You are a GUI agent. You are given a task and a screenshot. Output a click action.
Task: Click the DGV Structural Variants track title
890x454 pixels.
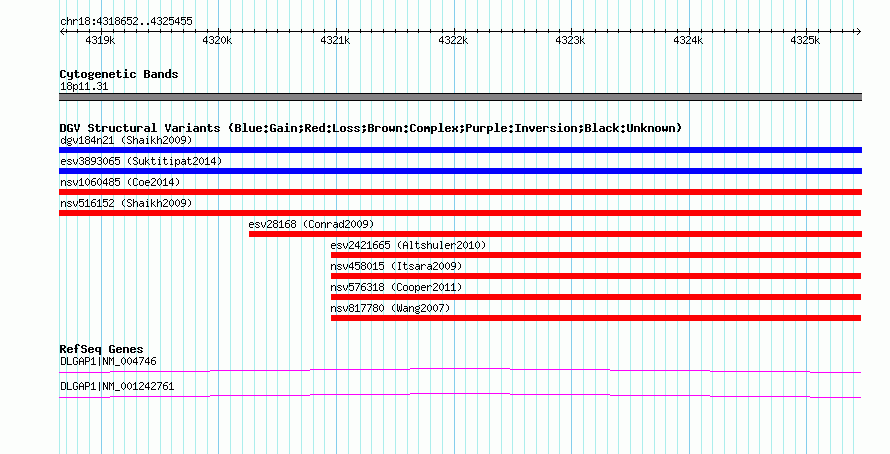point(371,128)
